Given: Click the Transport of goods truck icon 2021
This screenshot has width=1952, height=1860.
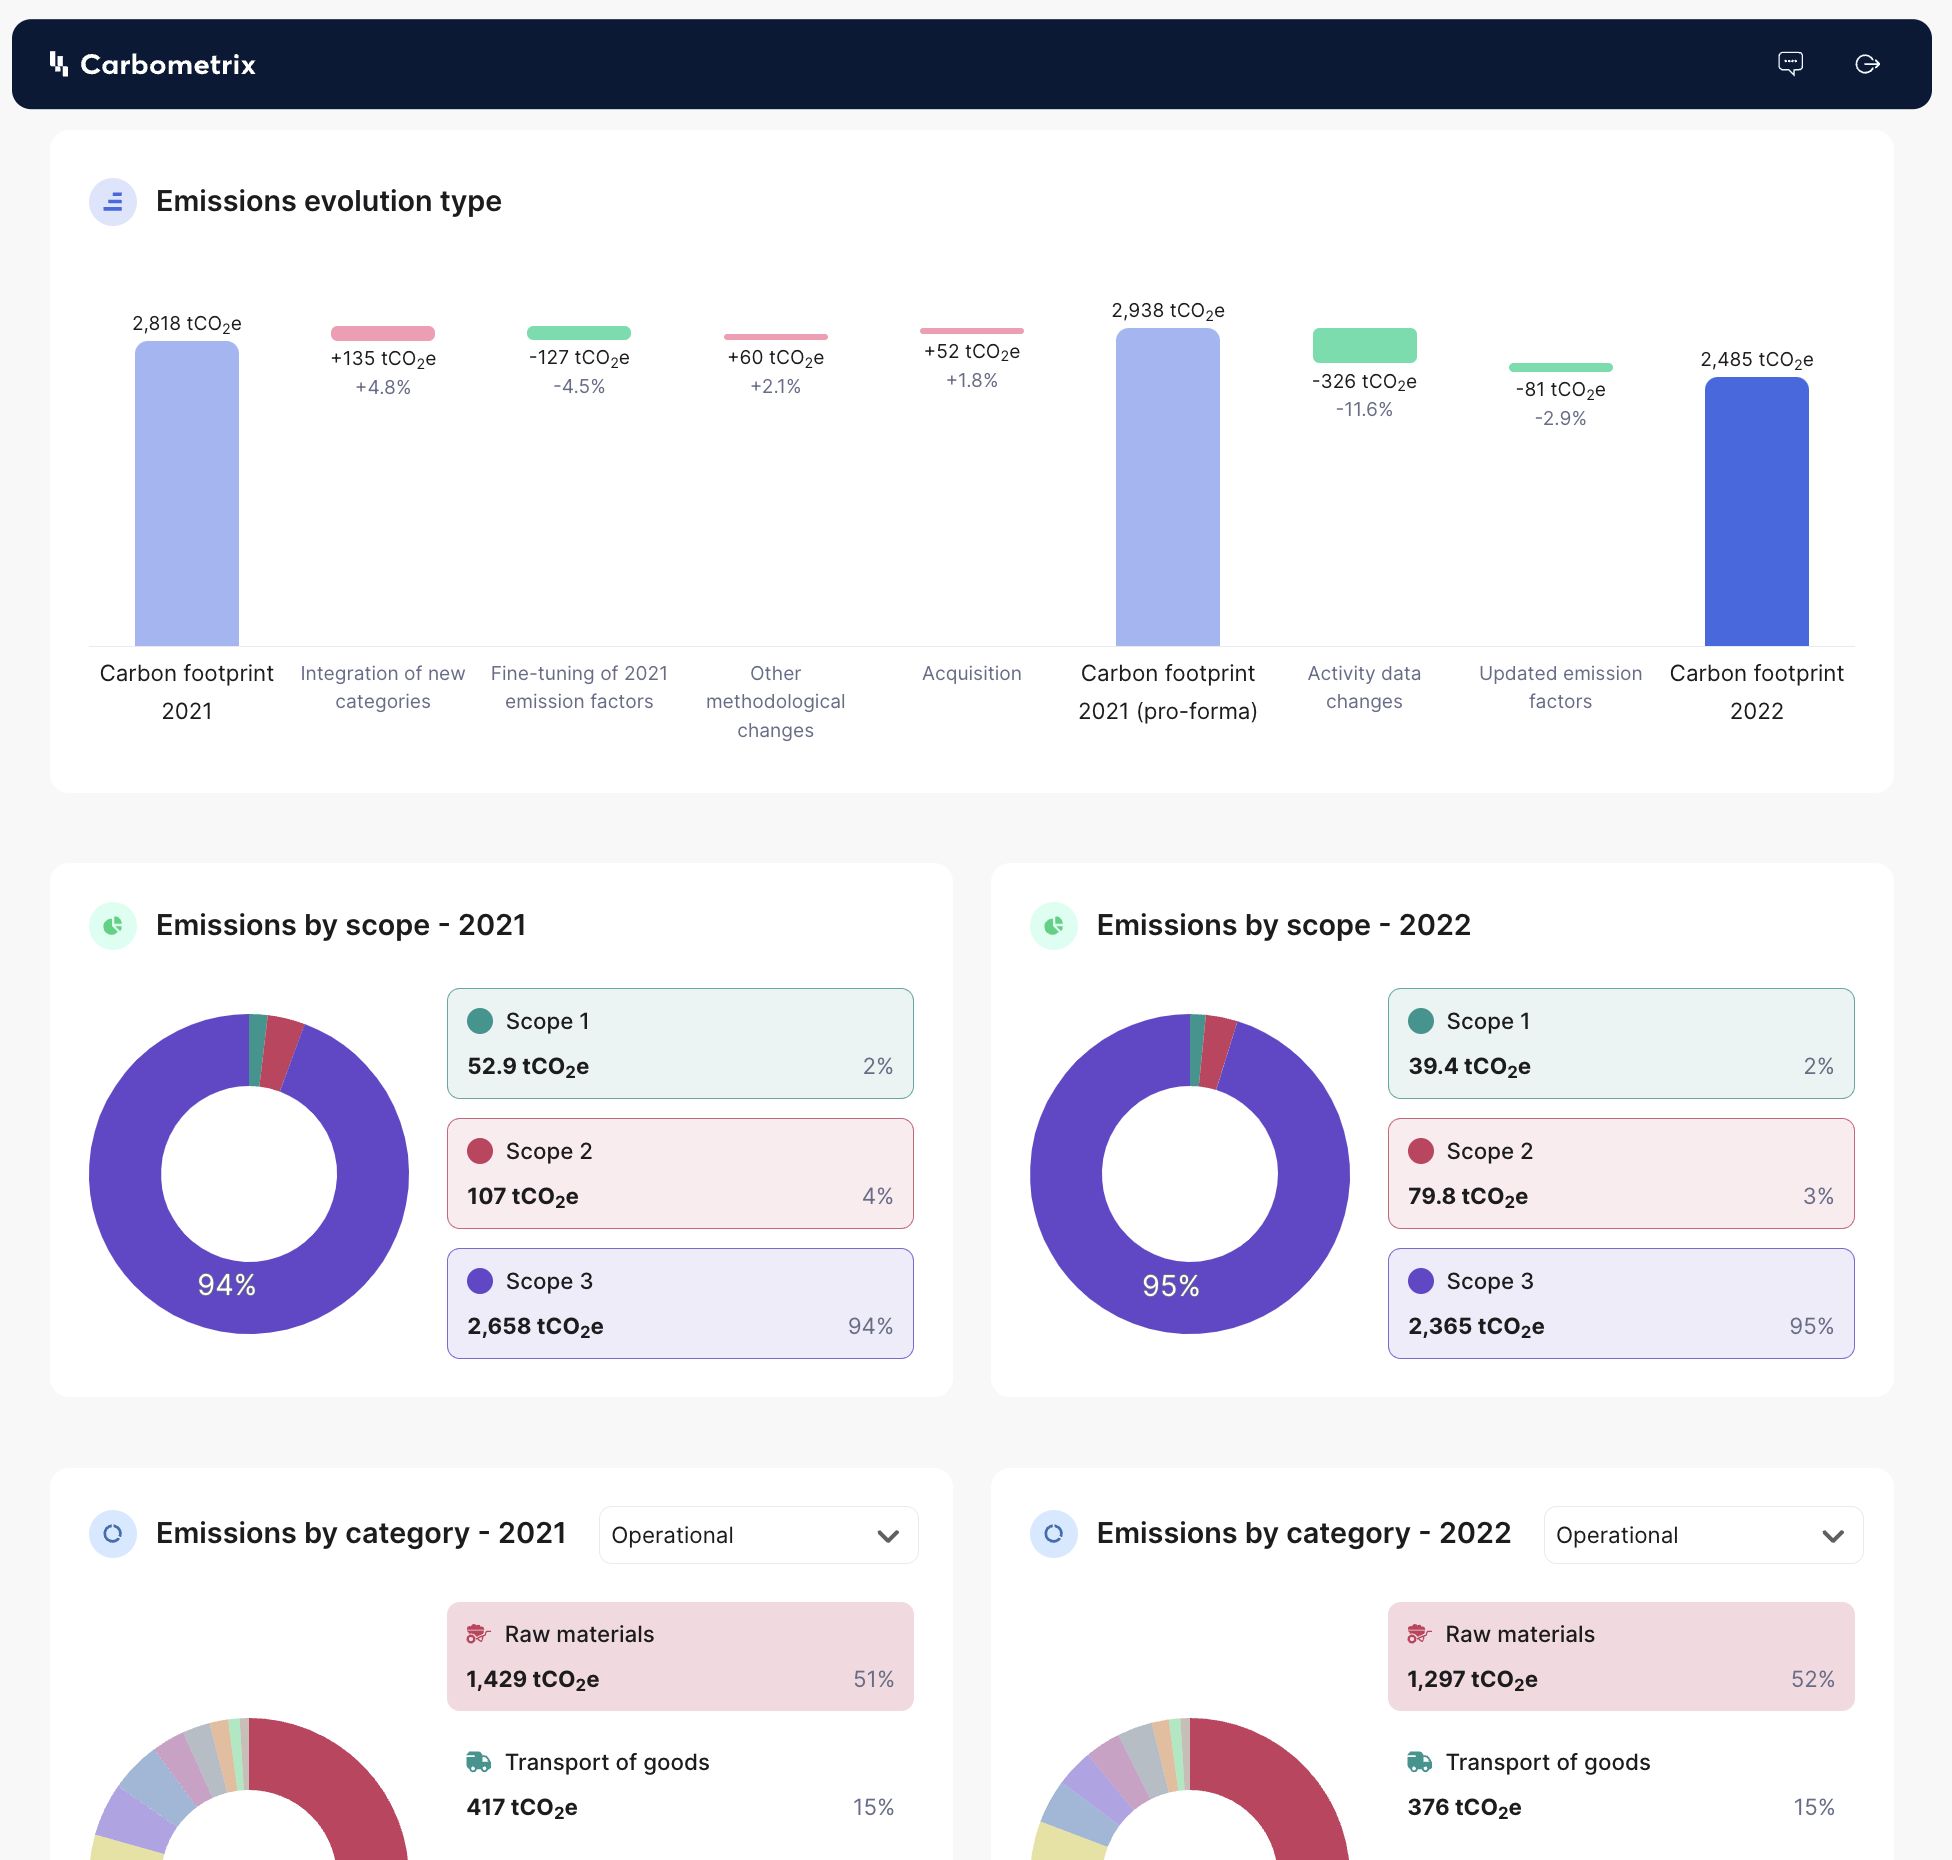Looking at the screenshot, I should (x=478, y=1762).
